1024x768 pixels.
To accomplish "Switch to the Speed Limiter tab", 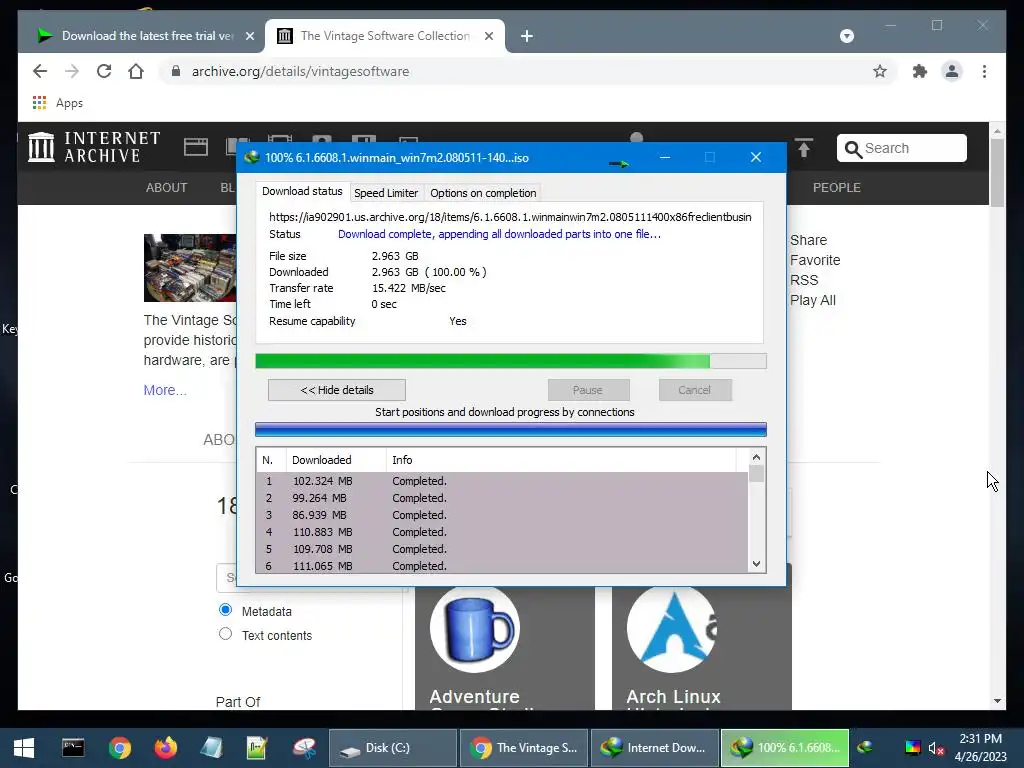I will (x=386, y=193).
